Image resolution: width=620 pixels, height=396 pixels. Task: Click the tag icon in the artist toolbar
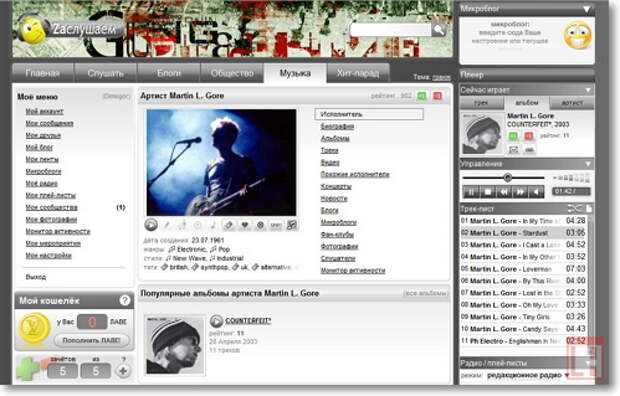pyautogui.click(x=229, y=225)
